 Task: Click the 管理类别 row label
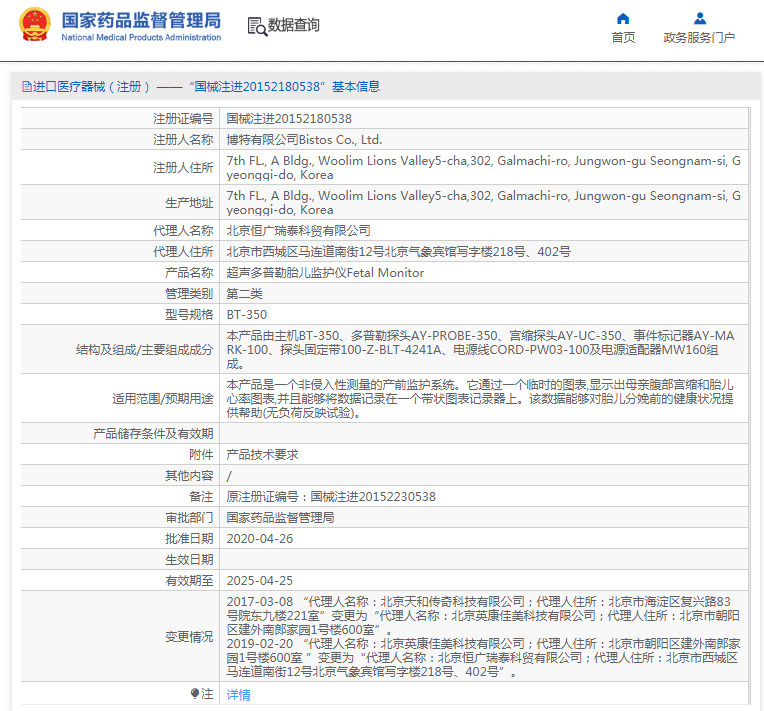(x=189, y=293)
